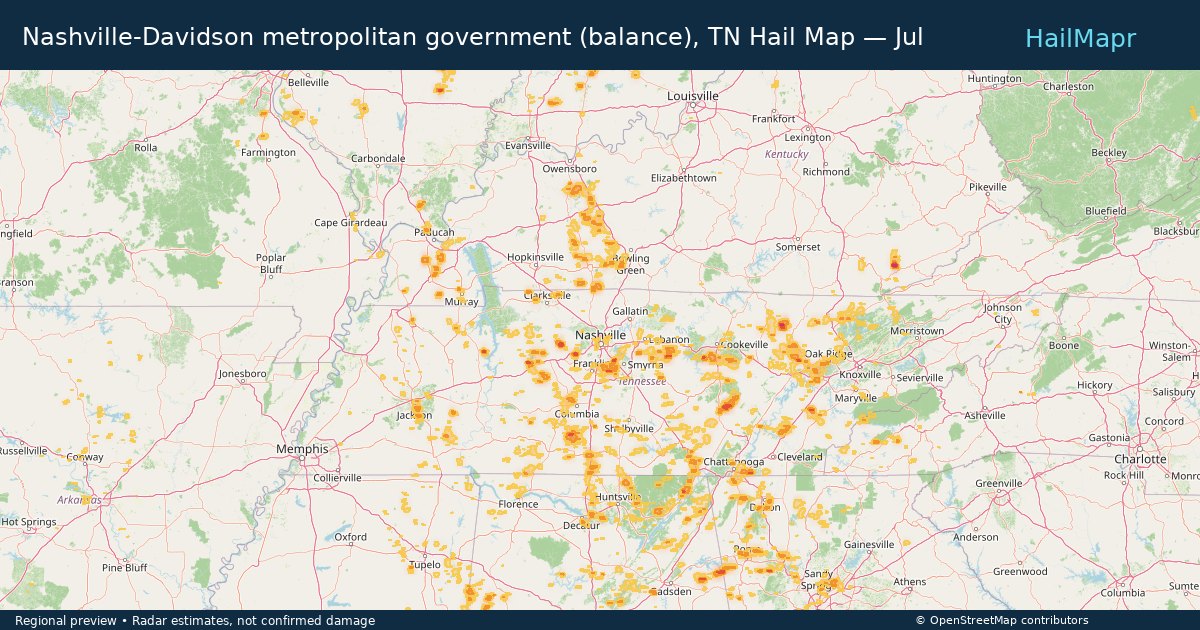Click the Gainesville city label

click(869, 544)
